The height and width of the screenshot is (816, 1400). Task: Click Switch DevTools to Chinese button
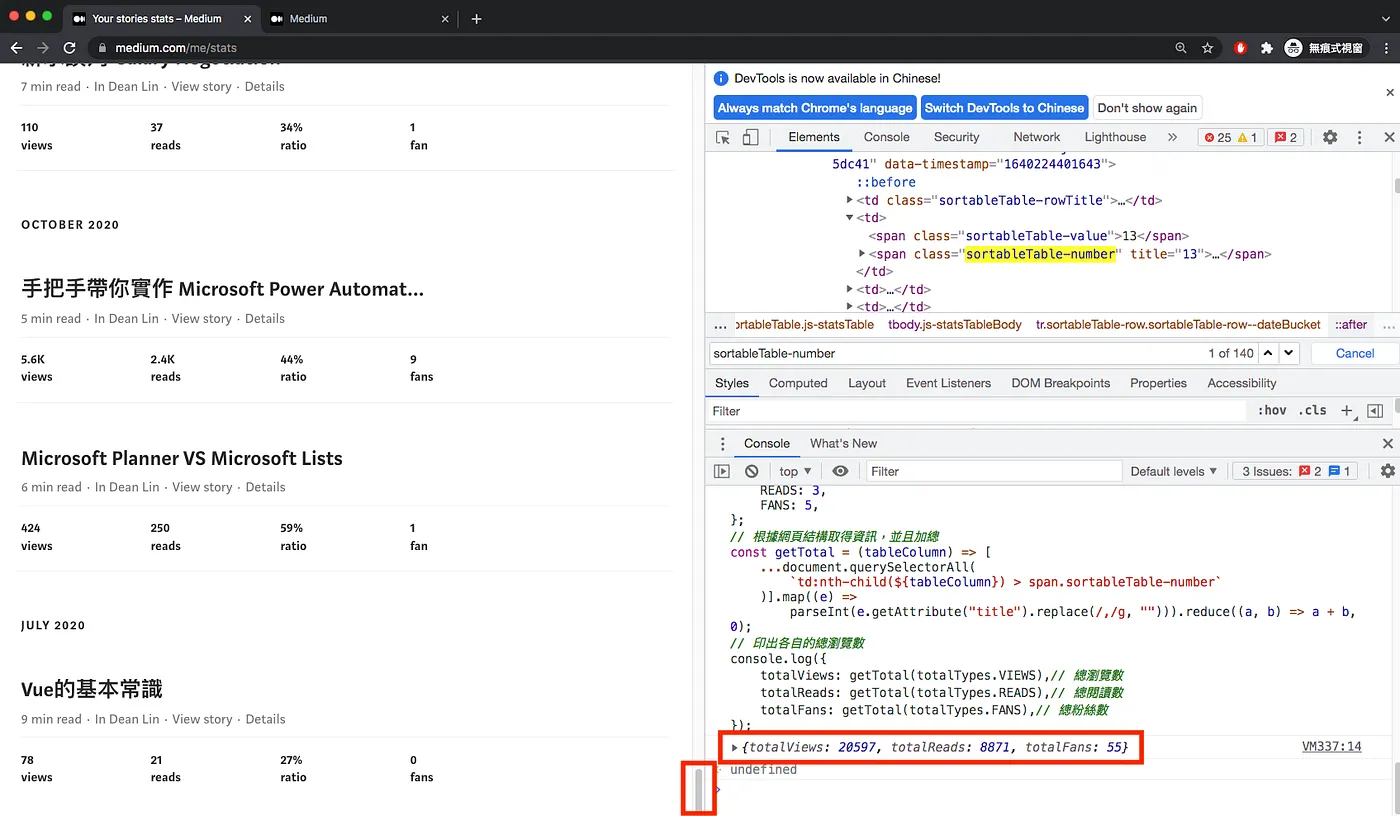point(1004,108)
